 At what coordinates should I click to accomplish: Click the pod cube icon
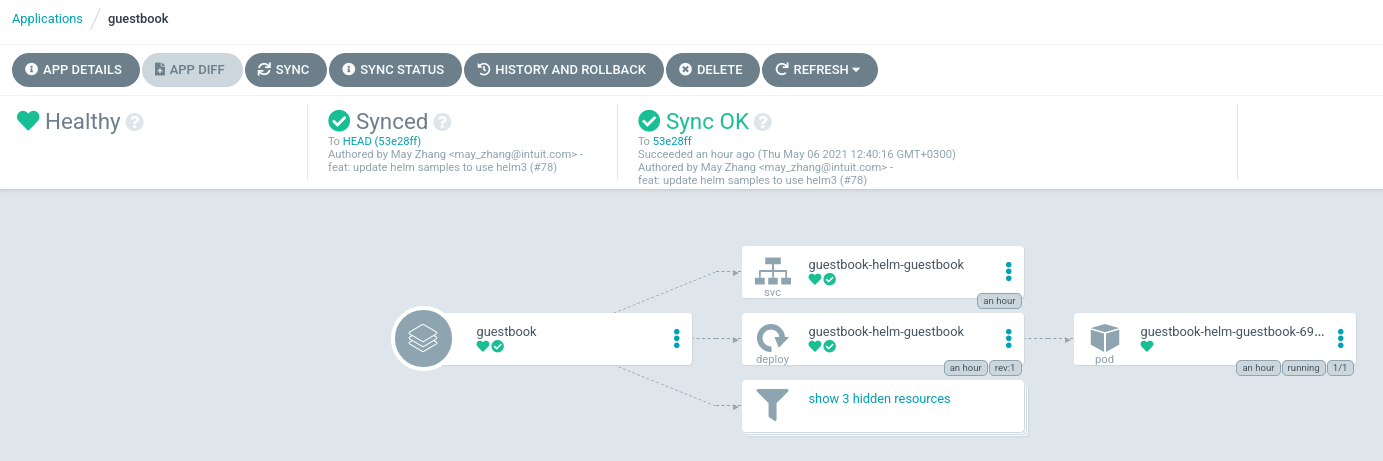1104,337
